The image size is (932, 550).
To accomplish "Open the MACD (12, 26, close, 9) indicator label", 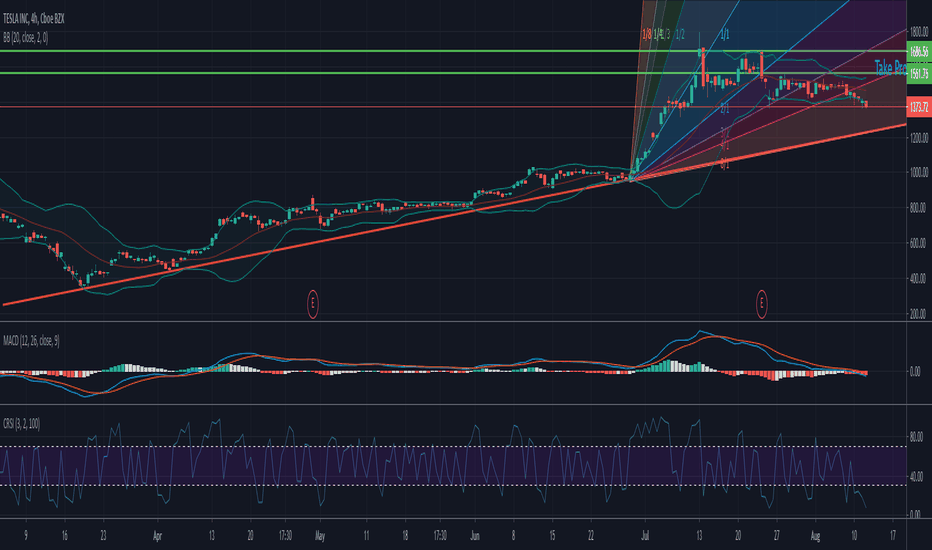I will tap(31, 341).
